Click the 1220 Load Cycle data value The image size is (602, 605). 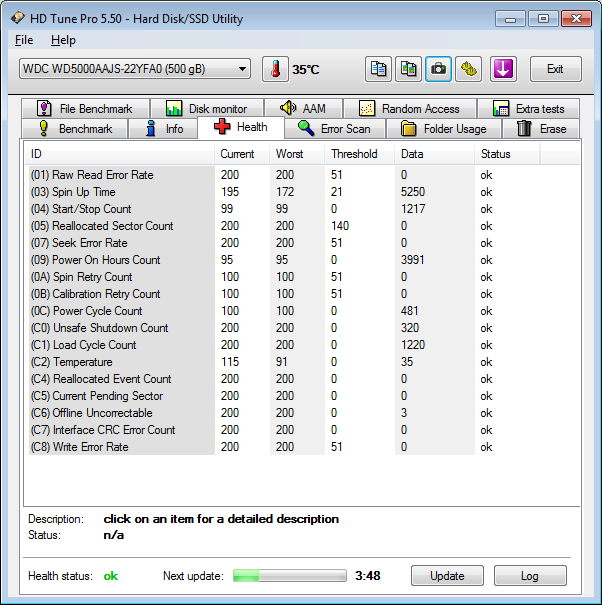click(413, 345)
